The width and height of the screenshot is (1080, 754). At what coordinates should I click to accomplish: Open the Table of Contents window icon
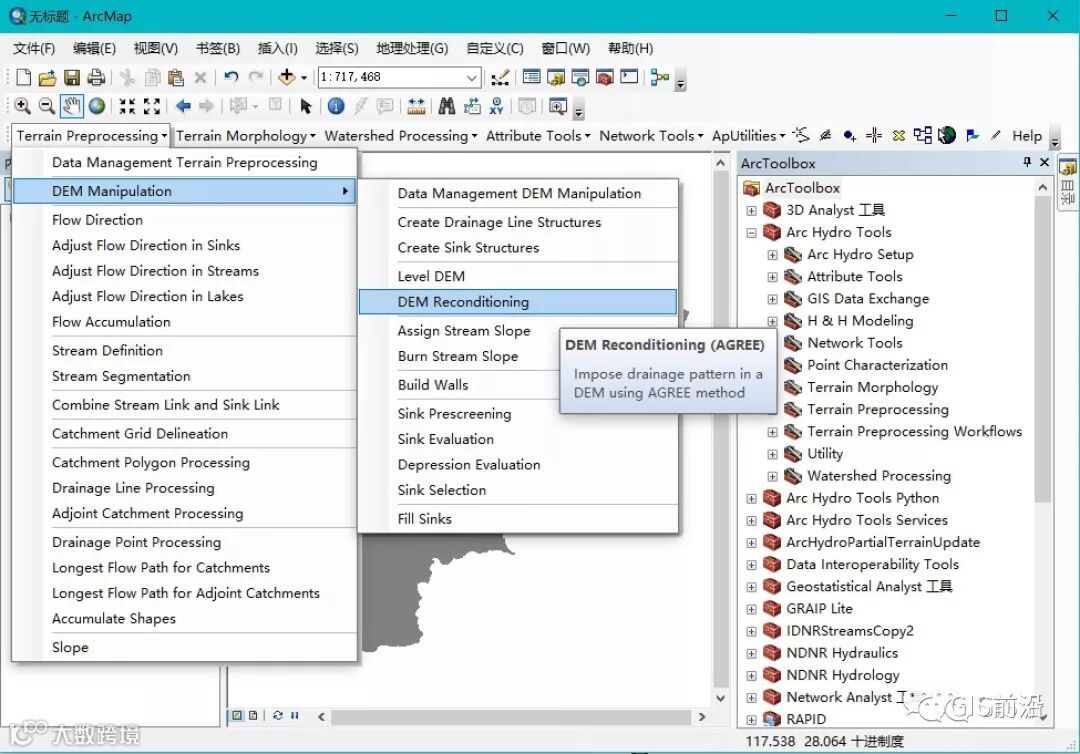[531, 76]
